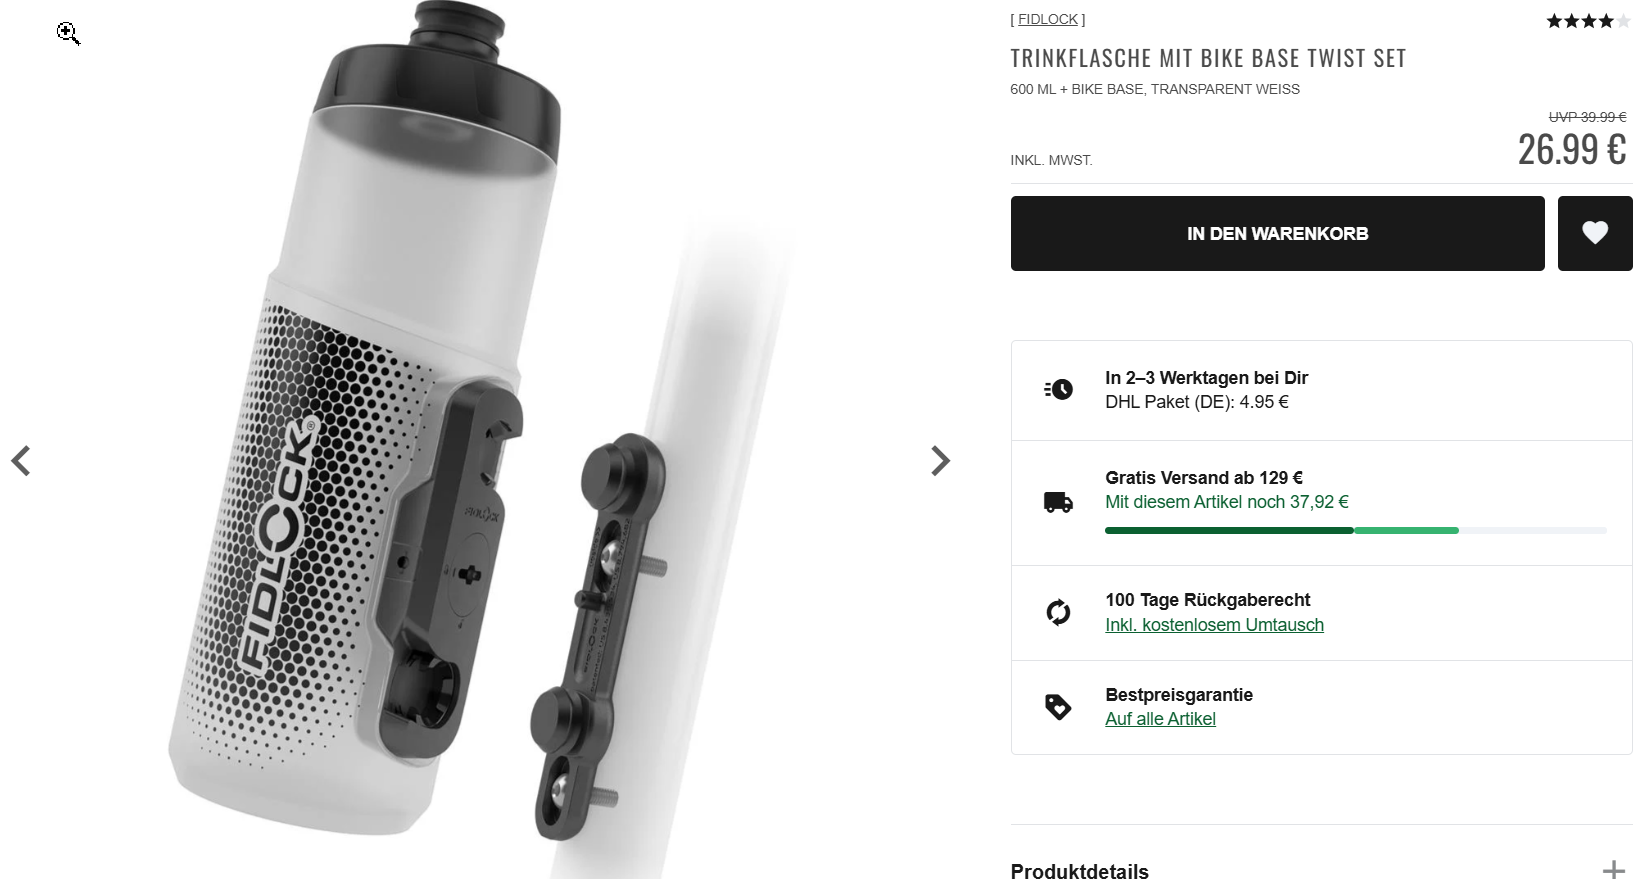Click the Gratis Versand ab 129 € row
1650x879 pixels.
point(1321,503)
